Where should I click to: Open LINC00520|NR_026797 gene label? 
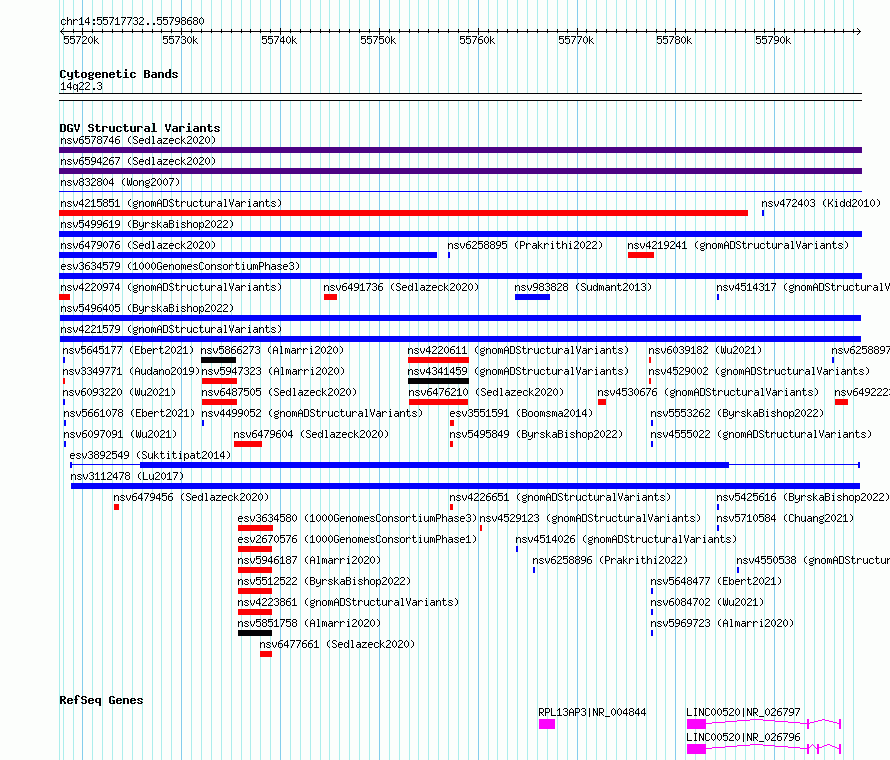[x=743, y=712]
